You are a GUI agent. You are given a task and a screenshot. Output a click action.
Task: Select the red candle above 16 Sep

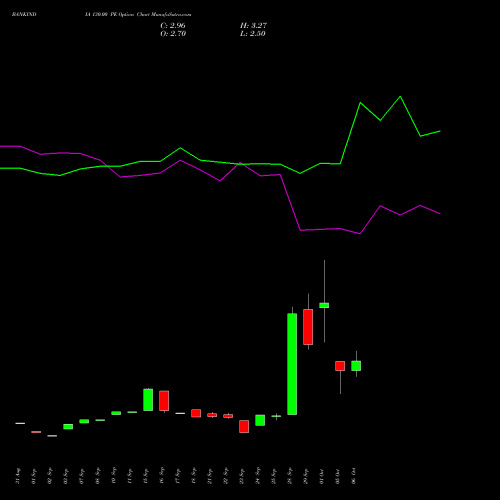click(x=164, y=401)
